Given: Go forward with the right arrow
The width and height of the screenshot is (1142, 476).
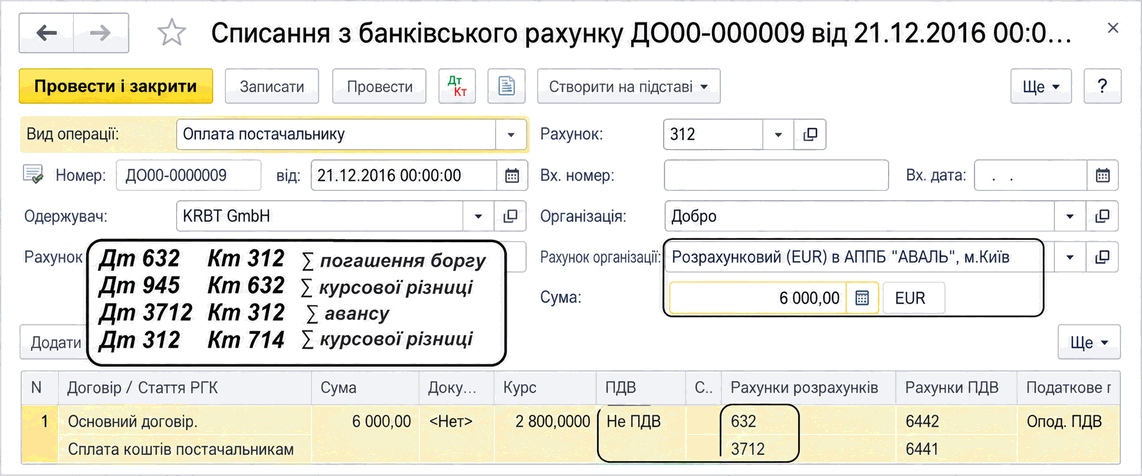Looking at the screenshot, I should tap(101, 33).
